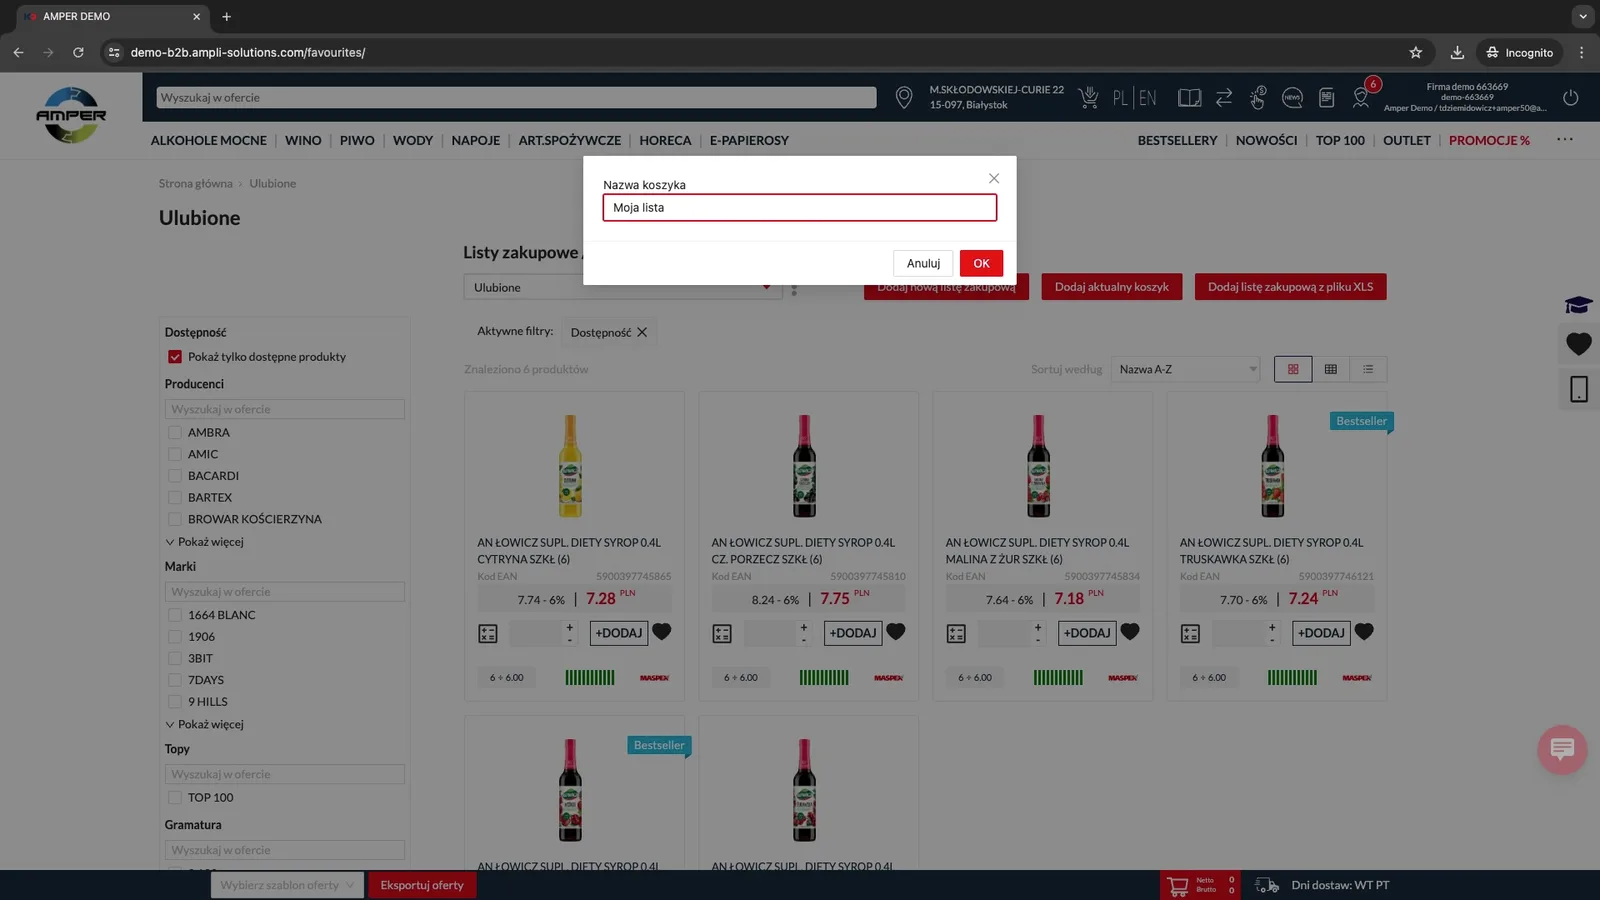This screenshot has width=1600, height=900.
Task: Click Eksportuj oferty button
Action: [x=422, y=885]
